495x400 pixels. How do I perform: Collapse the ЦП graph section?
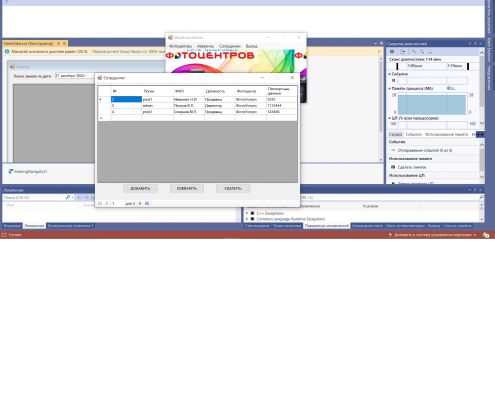tap(390, 118)
